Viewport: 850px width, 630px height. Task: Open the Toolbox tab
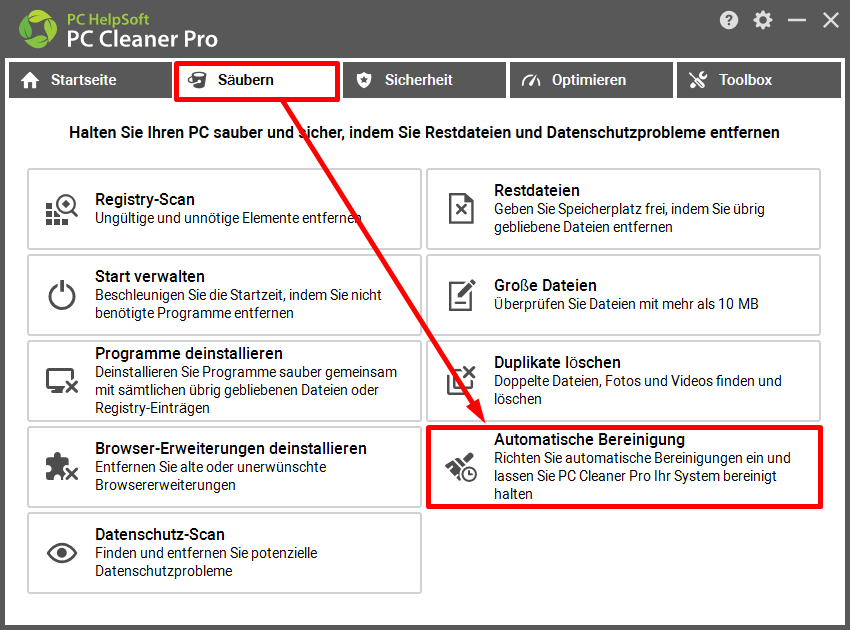[x=758, y=80]
